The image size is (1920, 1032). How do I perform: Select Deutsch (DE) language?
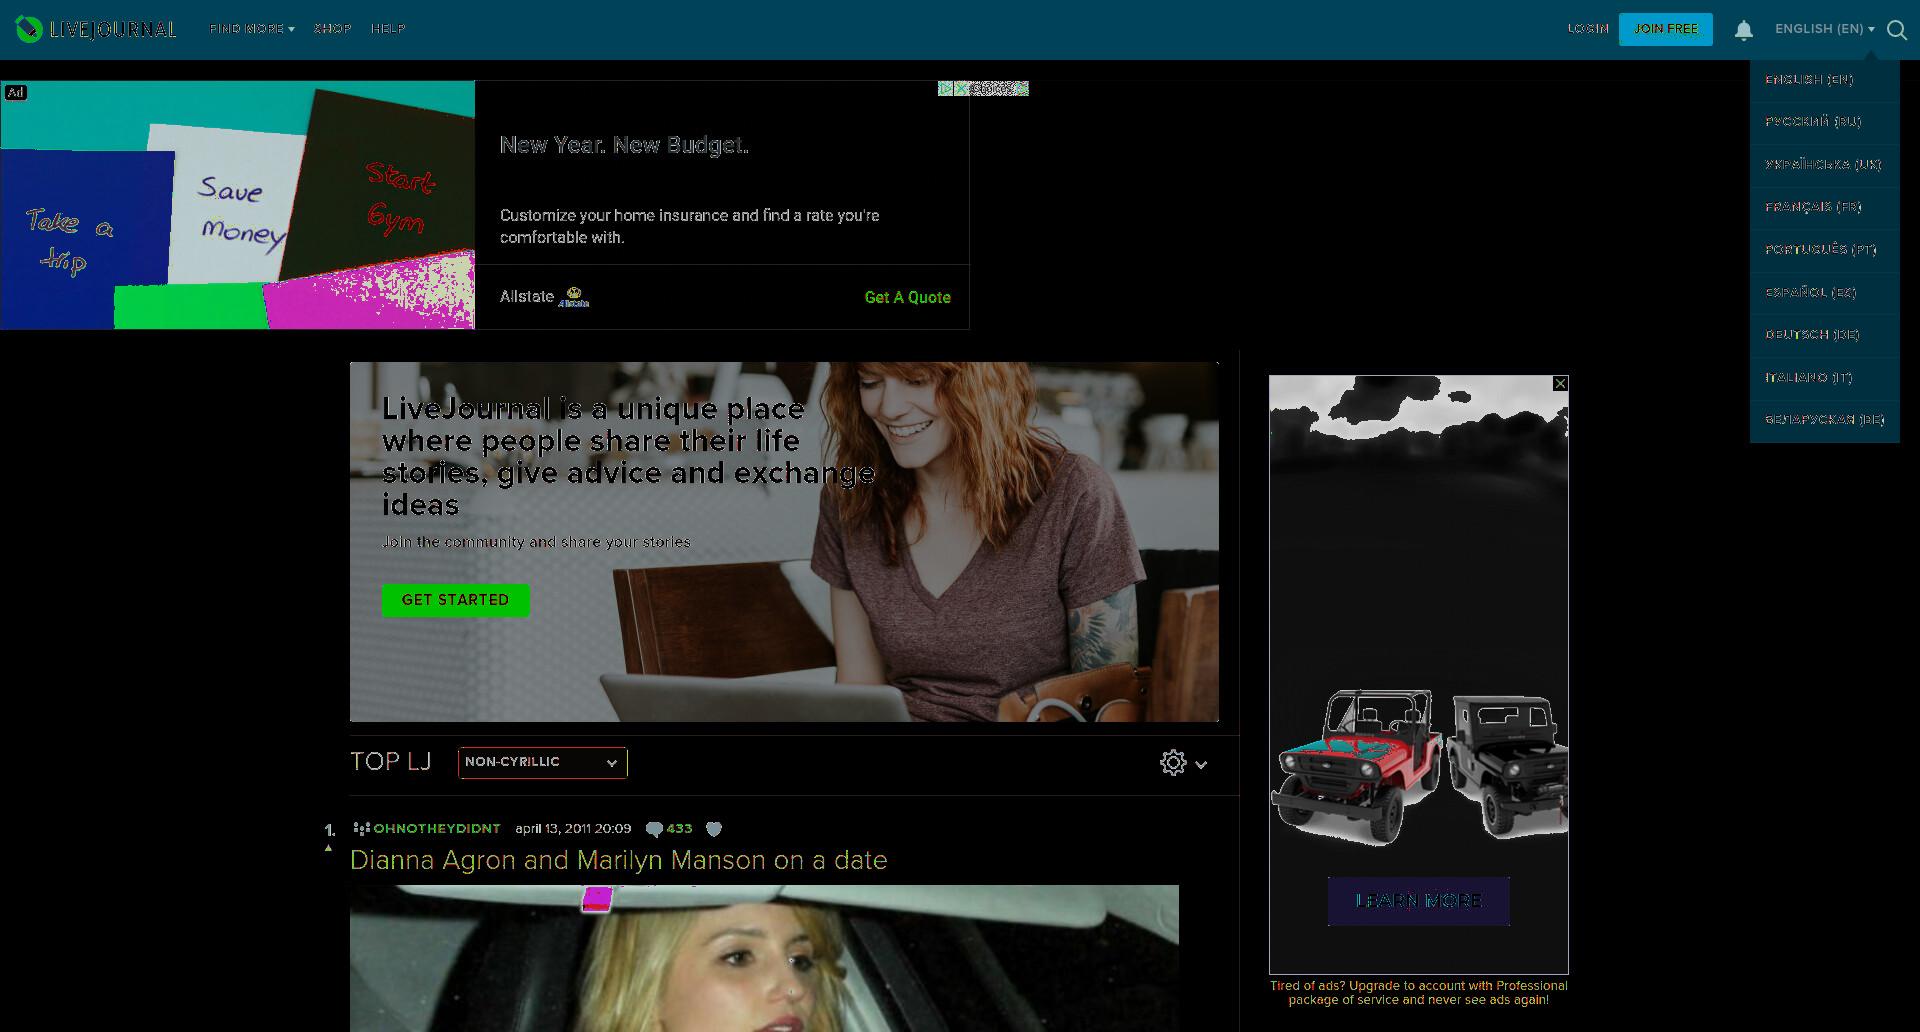(x=1825, y=335)
